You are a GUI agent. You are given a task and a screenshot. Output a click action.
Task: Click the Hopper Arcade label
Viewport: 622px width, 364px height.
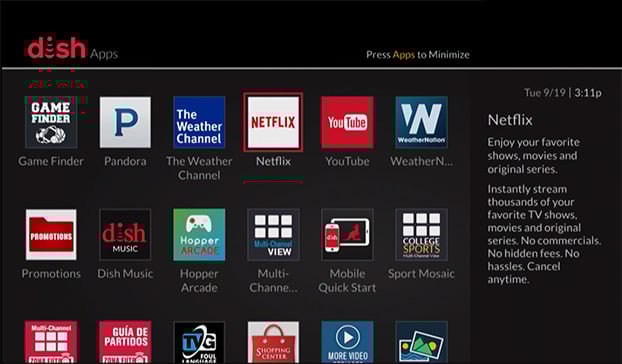[x=199, y=280]
